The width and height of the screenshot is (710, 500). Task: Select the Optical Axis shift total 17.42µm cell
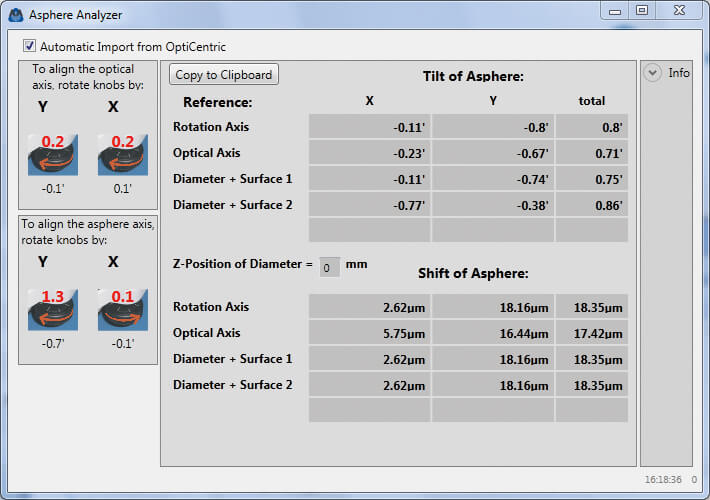point(591,333)
